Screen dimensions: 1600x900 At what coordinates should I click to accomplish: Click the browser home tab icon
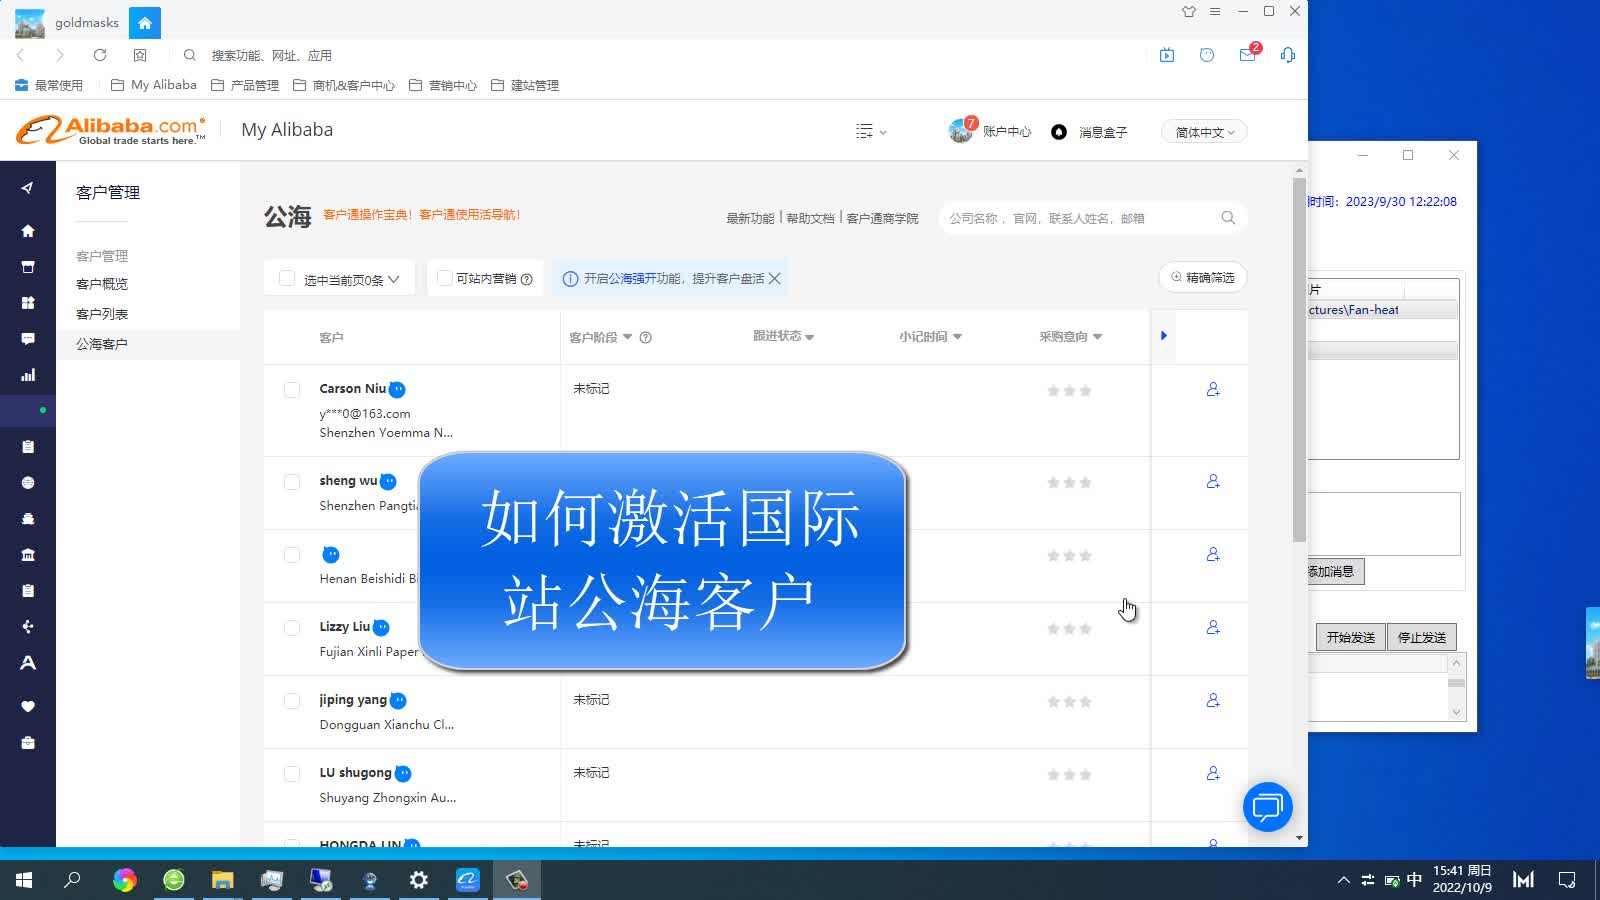tap(145, 22)
